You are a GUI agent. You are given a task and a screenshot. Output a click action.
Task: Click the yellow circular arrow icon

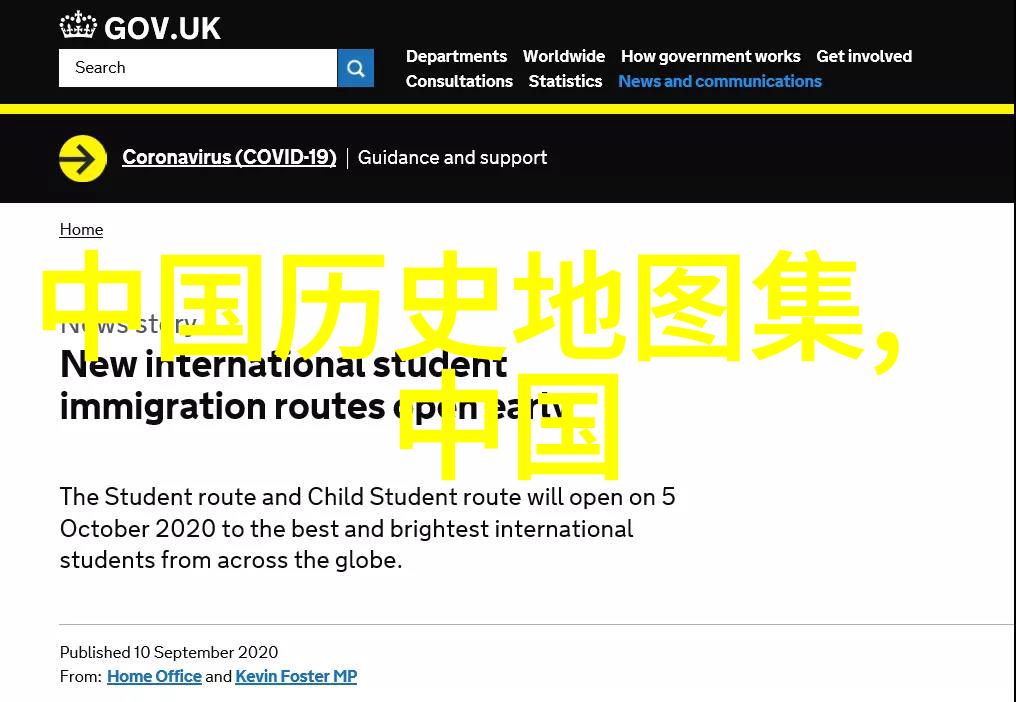point(83,158)
